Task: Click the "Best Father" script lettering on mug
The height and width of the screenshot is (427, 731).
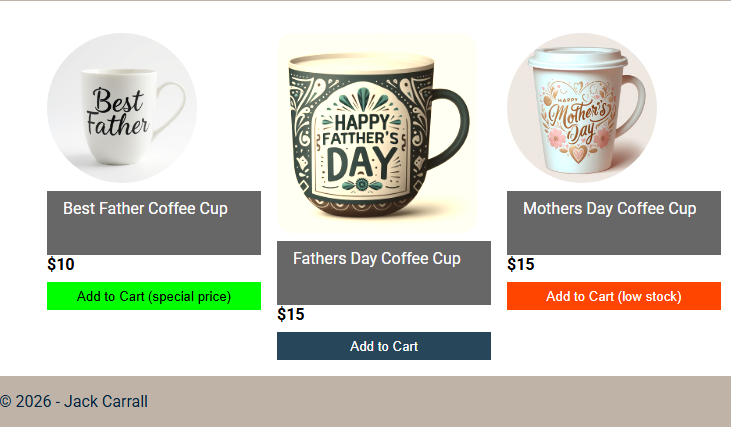Action: tap(118, 113)
